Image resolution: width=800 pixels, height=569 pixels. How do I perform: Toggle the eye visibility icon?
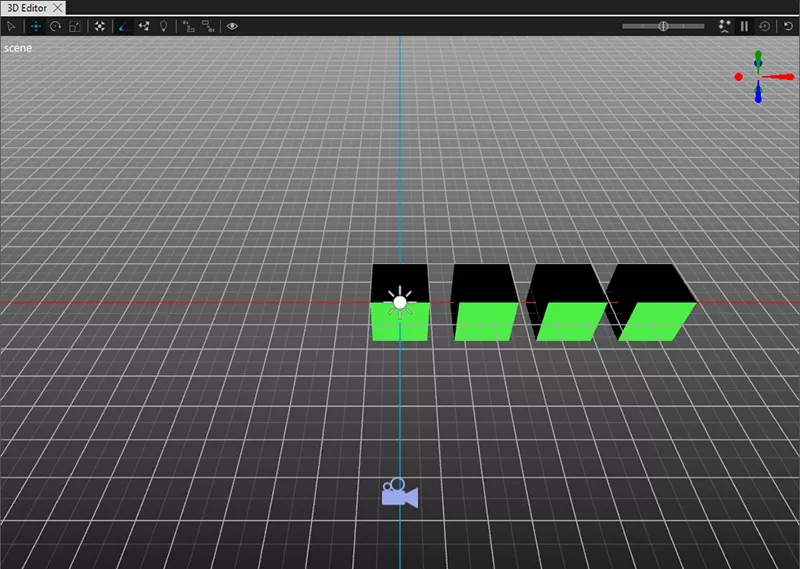232,26
